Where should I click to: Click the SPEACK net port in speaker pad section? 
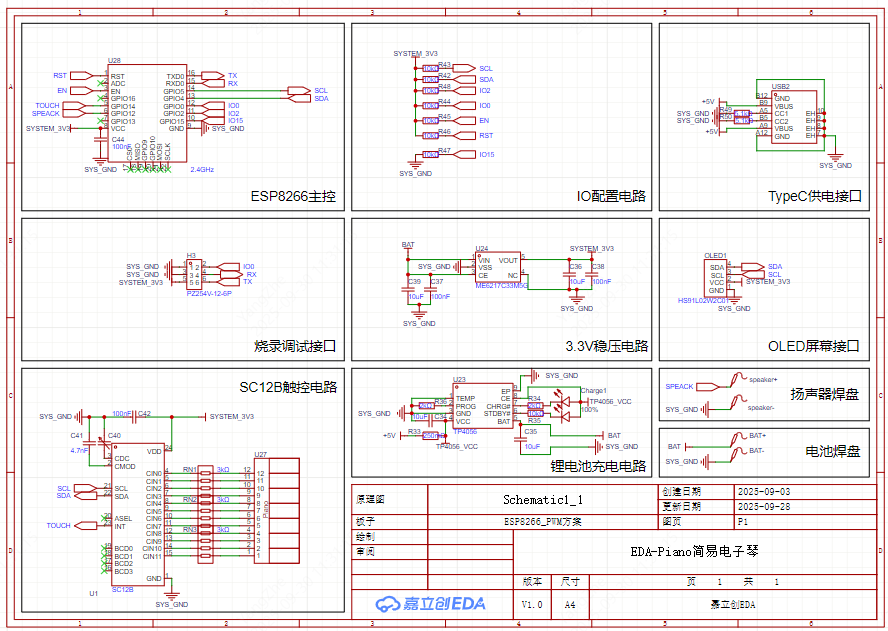(x=680, y=387)
